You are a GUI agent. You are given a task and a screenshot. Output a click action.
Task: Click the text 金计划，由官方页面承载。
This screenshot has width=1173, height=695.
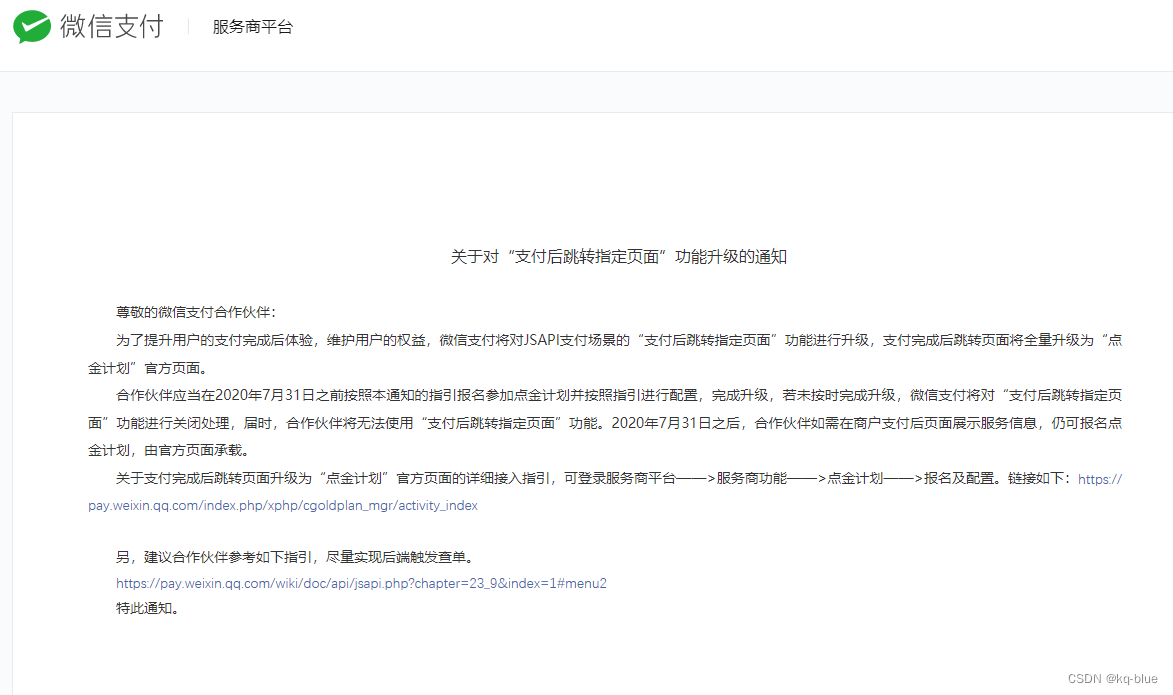pyautogui.click(x=169, y=450)
